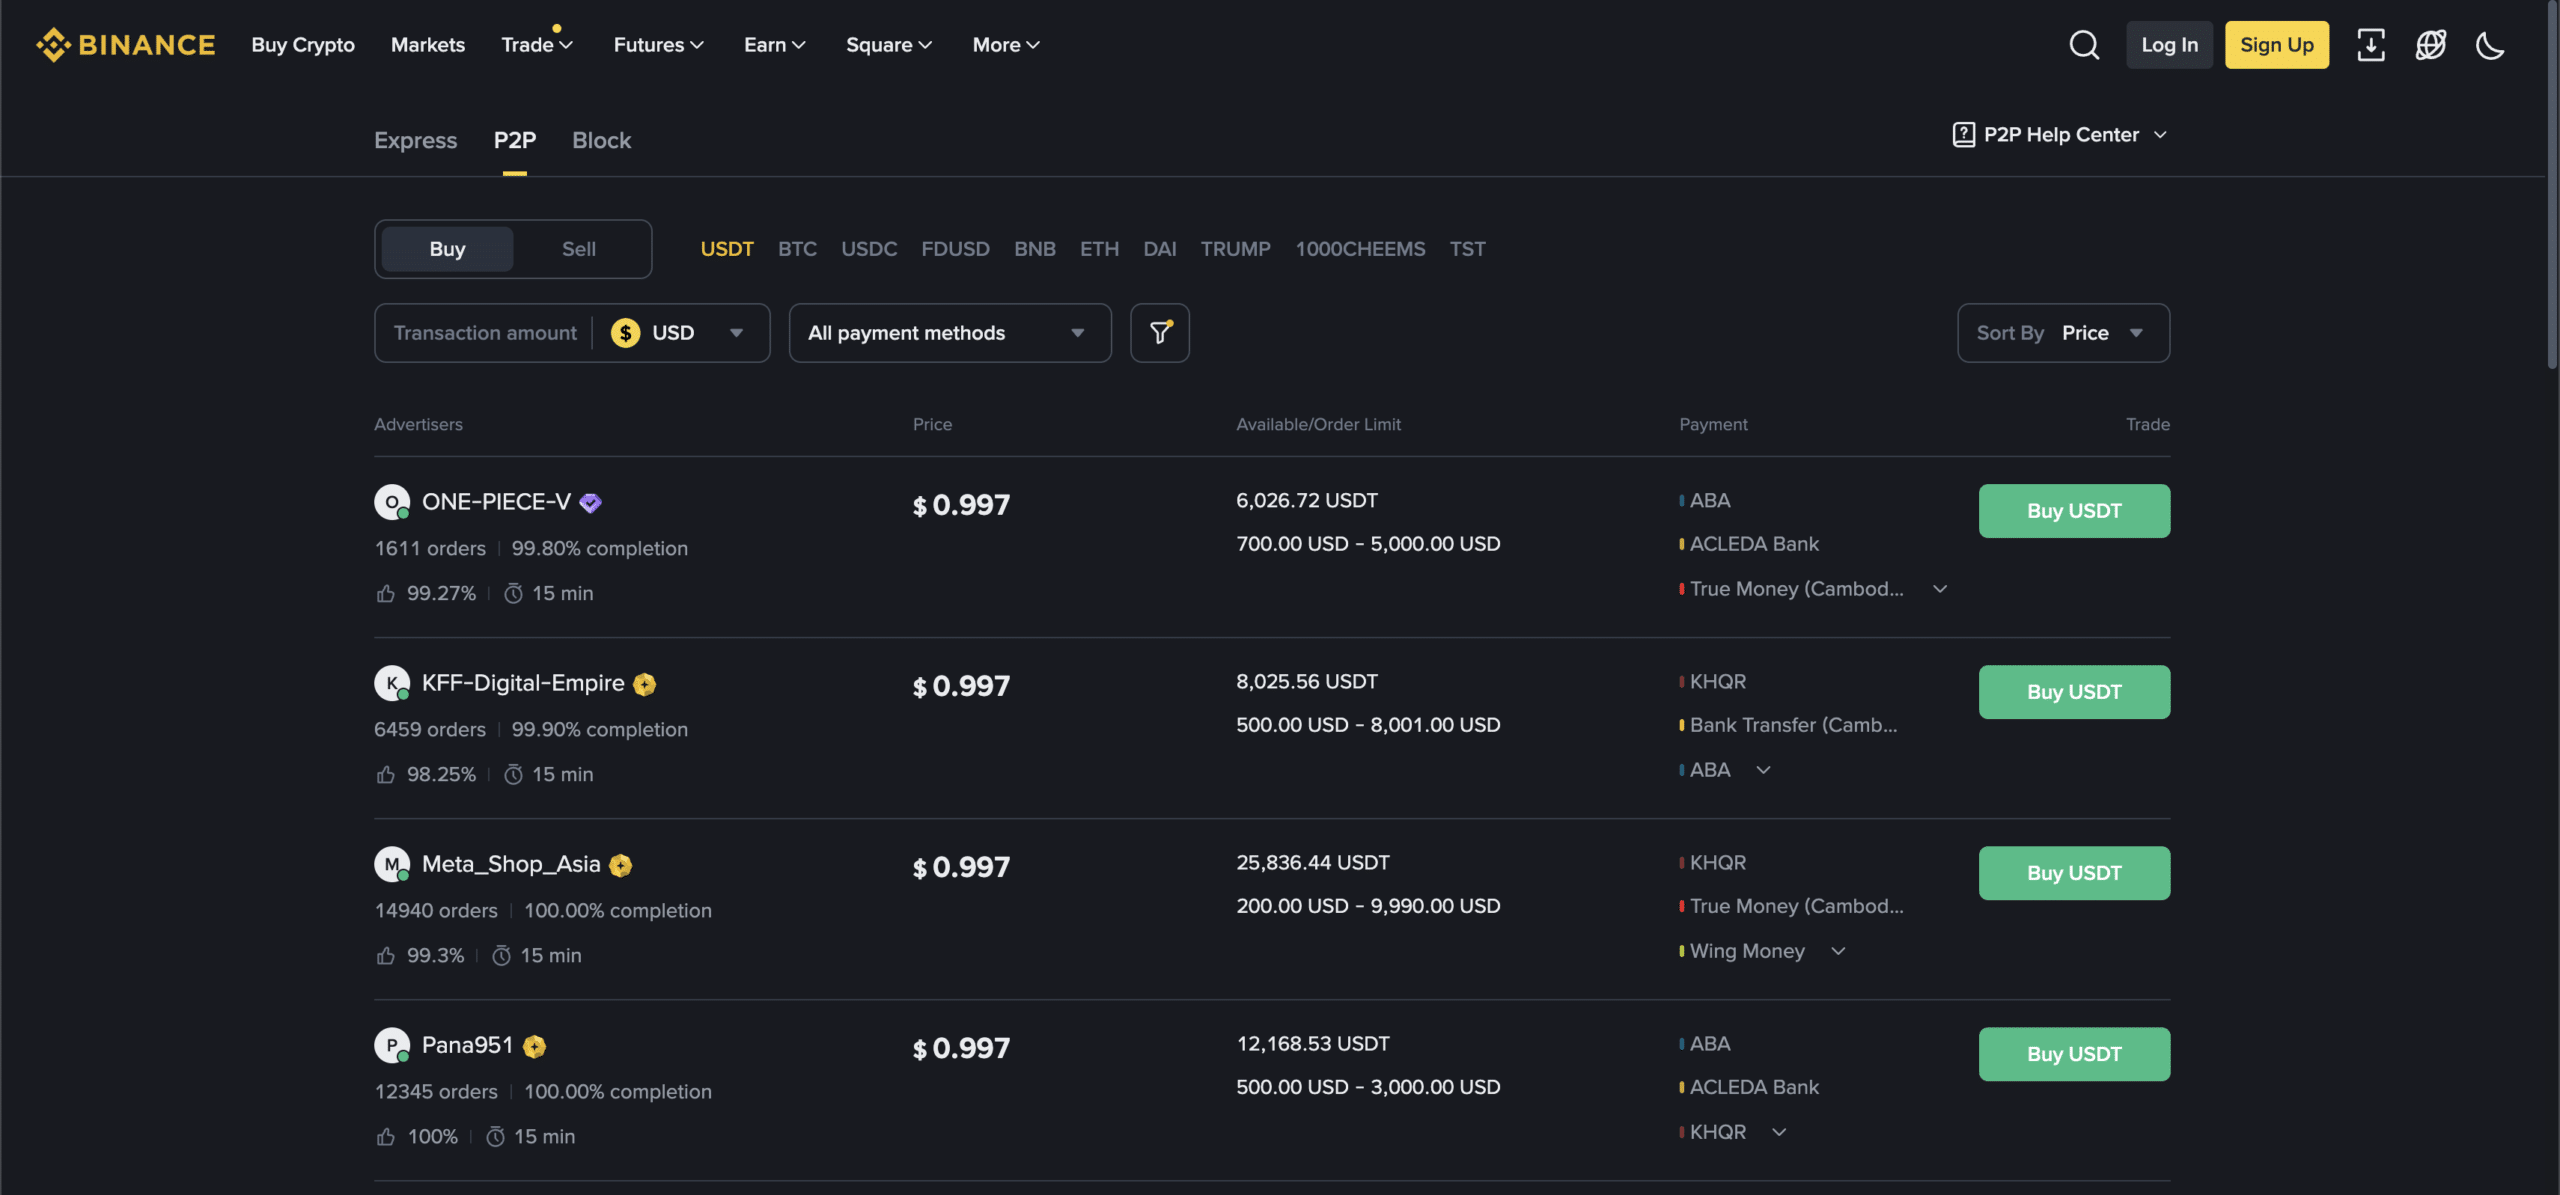This screenshot has height=1195, width=2560.
Task: Click Buy USDT for Meta_Shop_Asia
Action: 2074,872
